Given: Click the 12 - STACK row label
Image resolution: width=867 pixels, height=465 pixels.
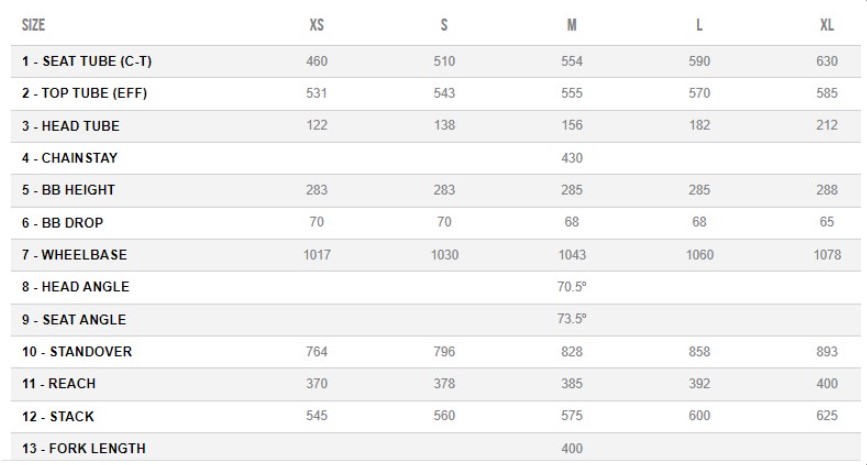Looking at the screenshot, I should click(58, 416).
